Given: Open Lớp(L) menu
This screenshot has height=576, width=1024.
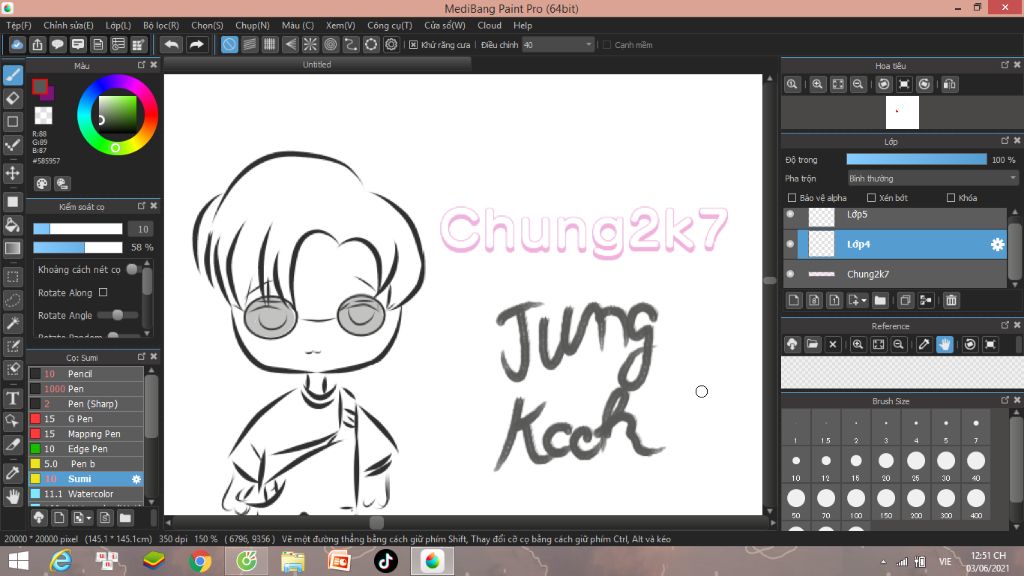Looking at the screenshot, I should click(x=118, y=25).
